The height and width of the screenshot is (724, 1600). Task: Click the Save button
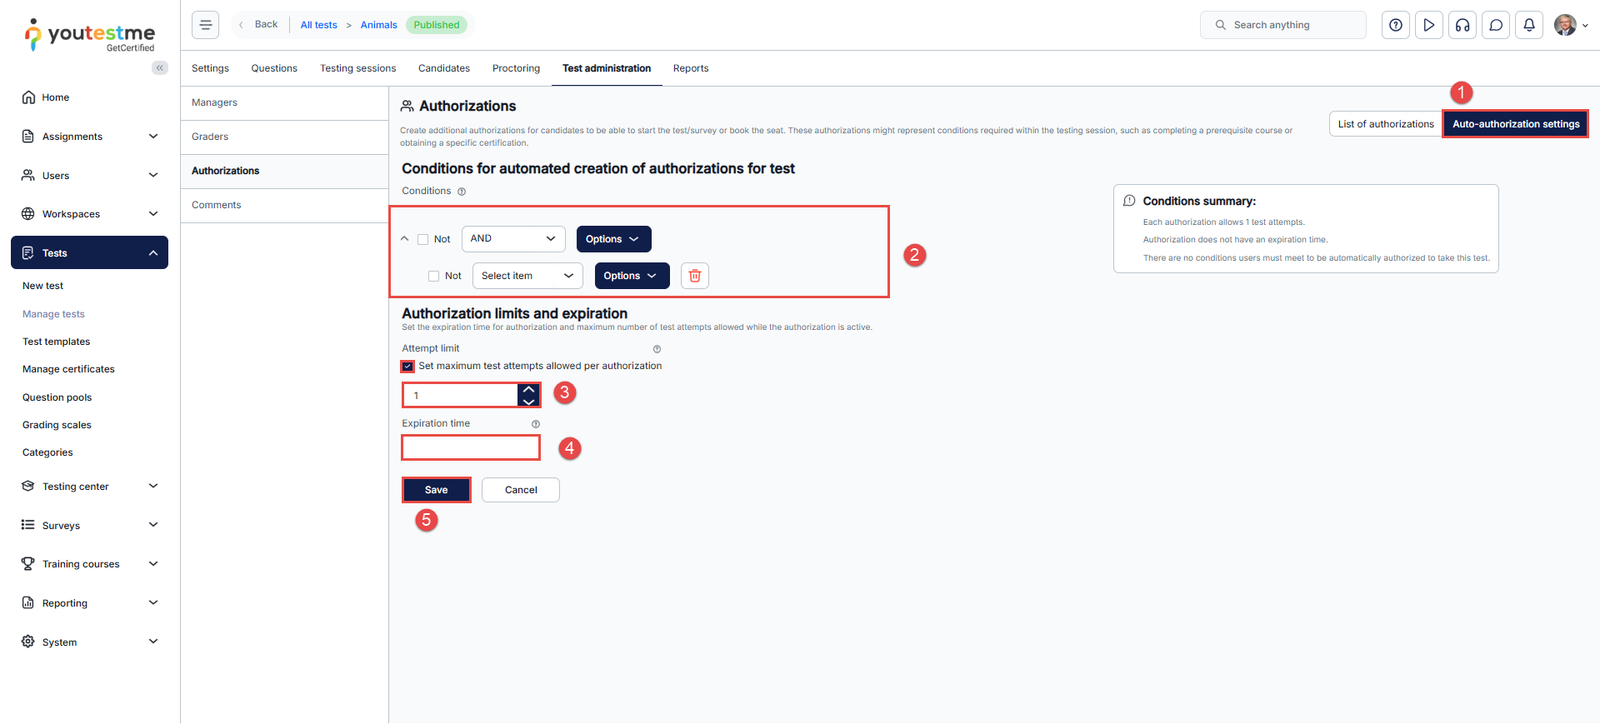click(x=436, y=490)
